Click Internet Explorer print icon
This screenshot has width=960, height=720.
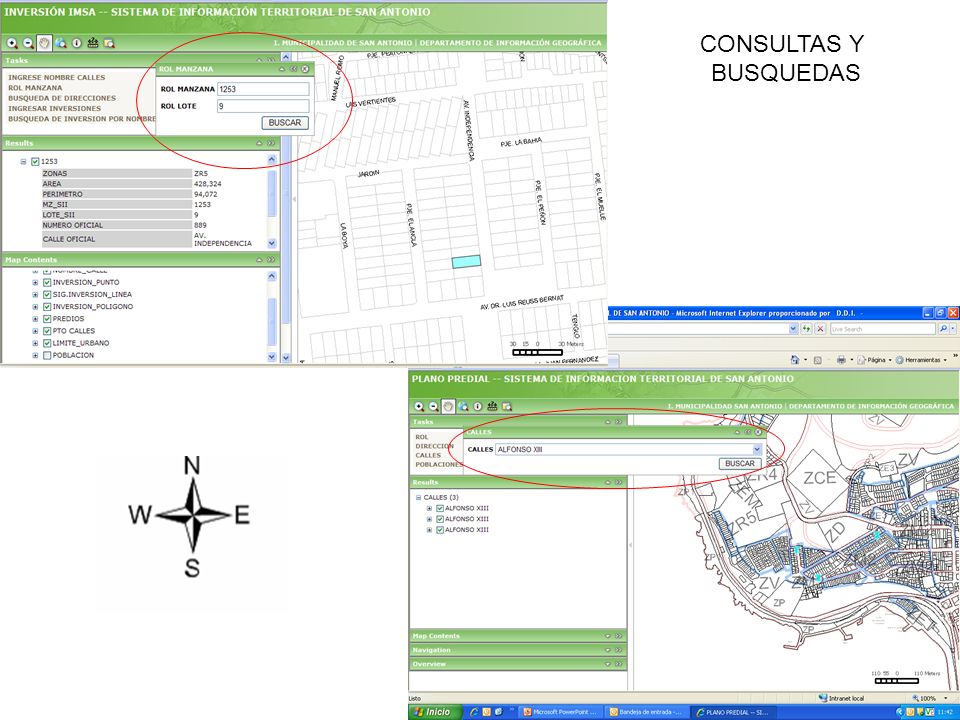pyautogui.click(x=841, y=360)
